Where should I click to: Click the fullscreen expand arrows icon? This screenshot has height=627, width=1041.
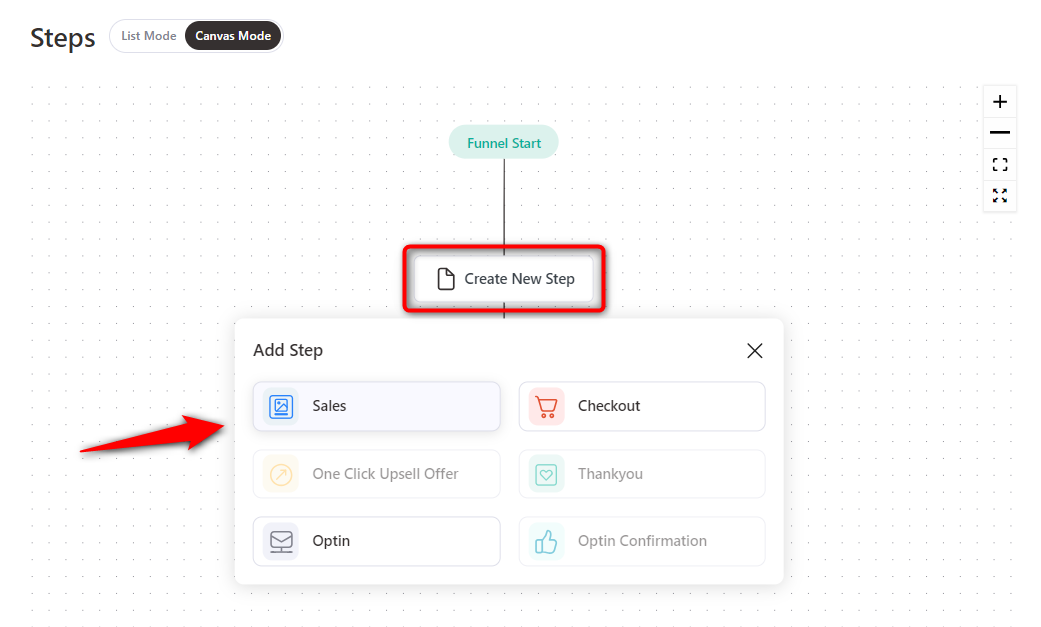tap(1000, 195)
